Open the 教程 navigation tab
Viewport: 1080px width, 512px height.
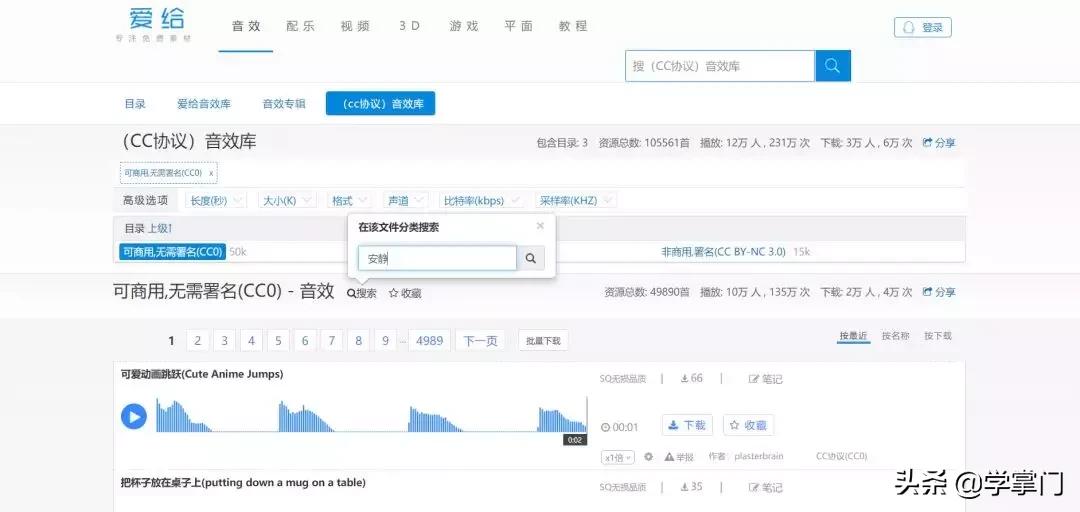click(572, 26)
